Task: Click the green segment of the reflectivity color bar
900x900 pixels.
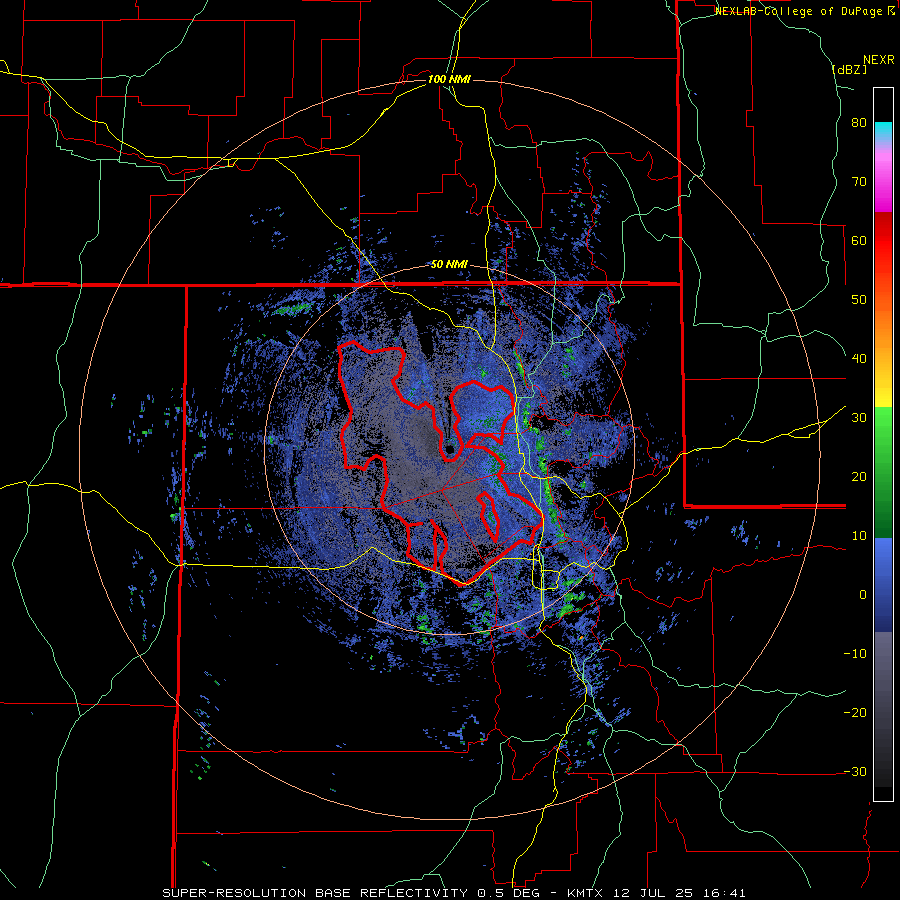Action: pyautogui.click(x=883, y=472)
